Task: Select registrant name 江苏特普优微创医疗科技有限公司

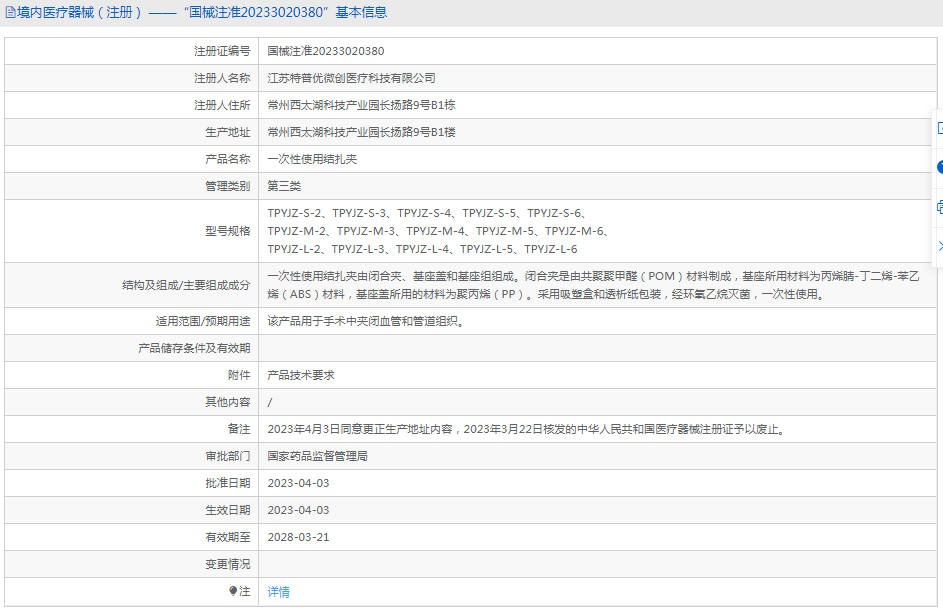Action: pyautogui.click(x=351, y=78)
